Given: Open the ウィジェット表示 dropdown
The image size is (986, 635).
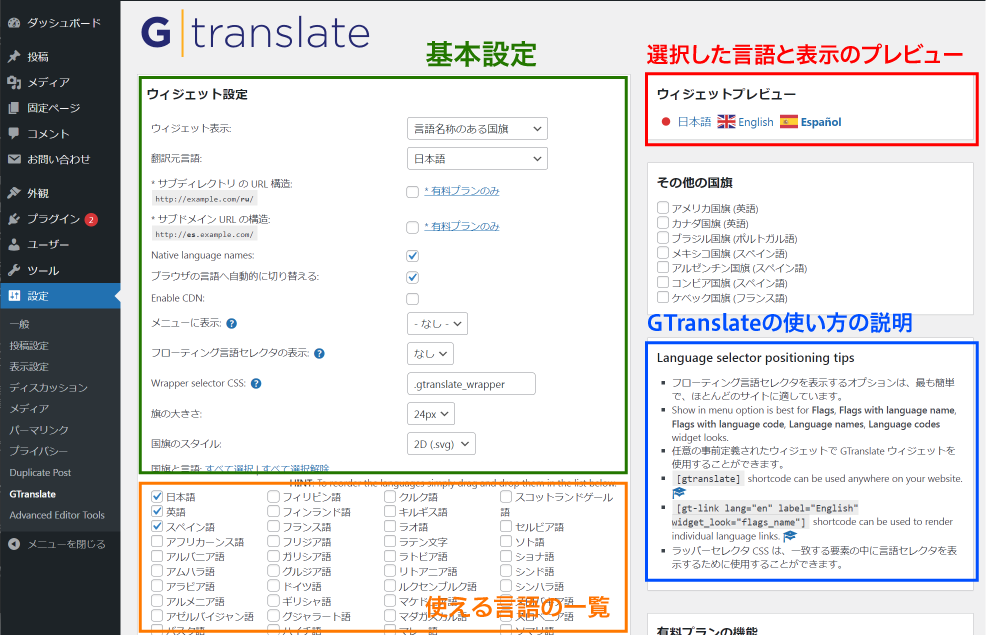Looking at the screenshot, I should tap(477, 129).
